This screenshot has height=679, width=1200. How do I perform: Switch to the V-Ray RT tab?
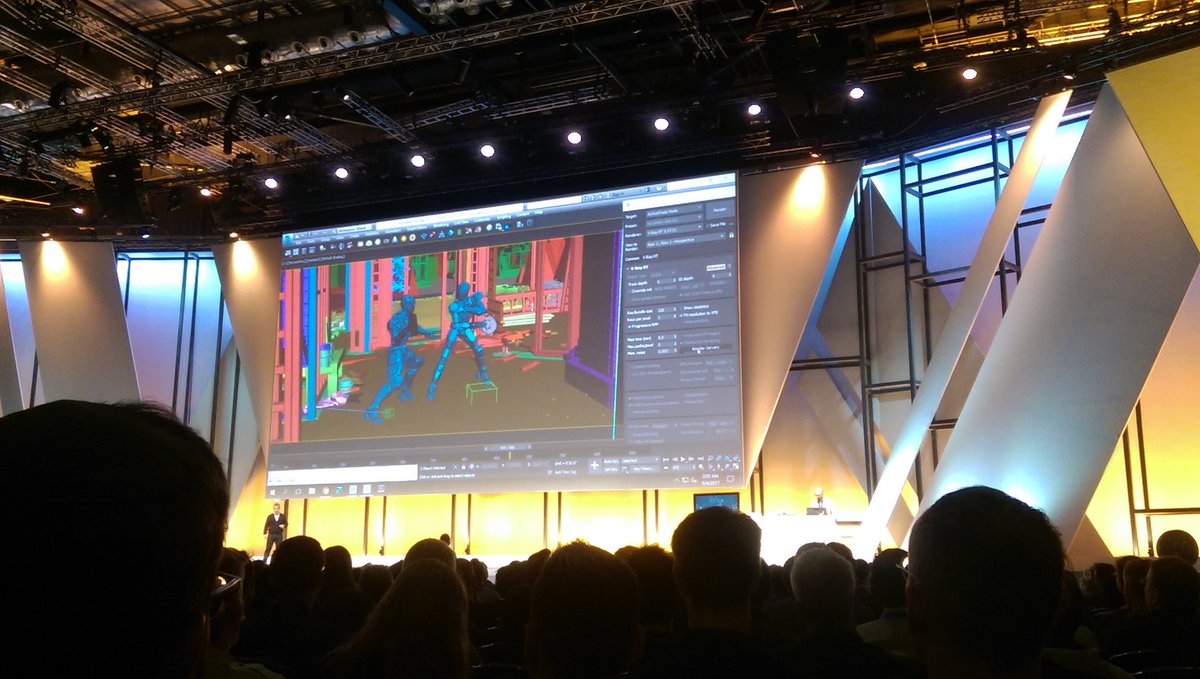[651, 258]
